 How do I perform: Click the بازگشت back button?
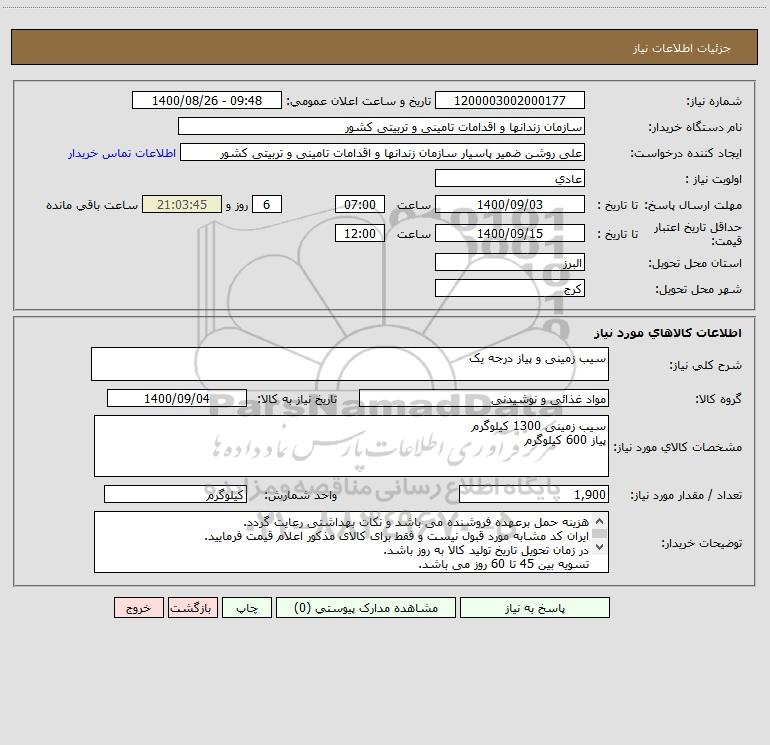pyautogui.click(x=192, y=607)
